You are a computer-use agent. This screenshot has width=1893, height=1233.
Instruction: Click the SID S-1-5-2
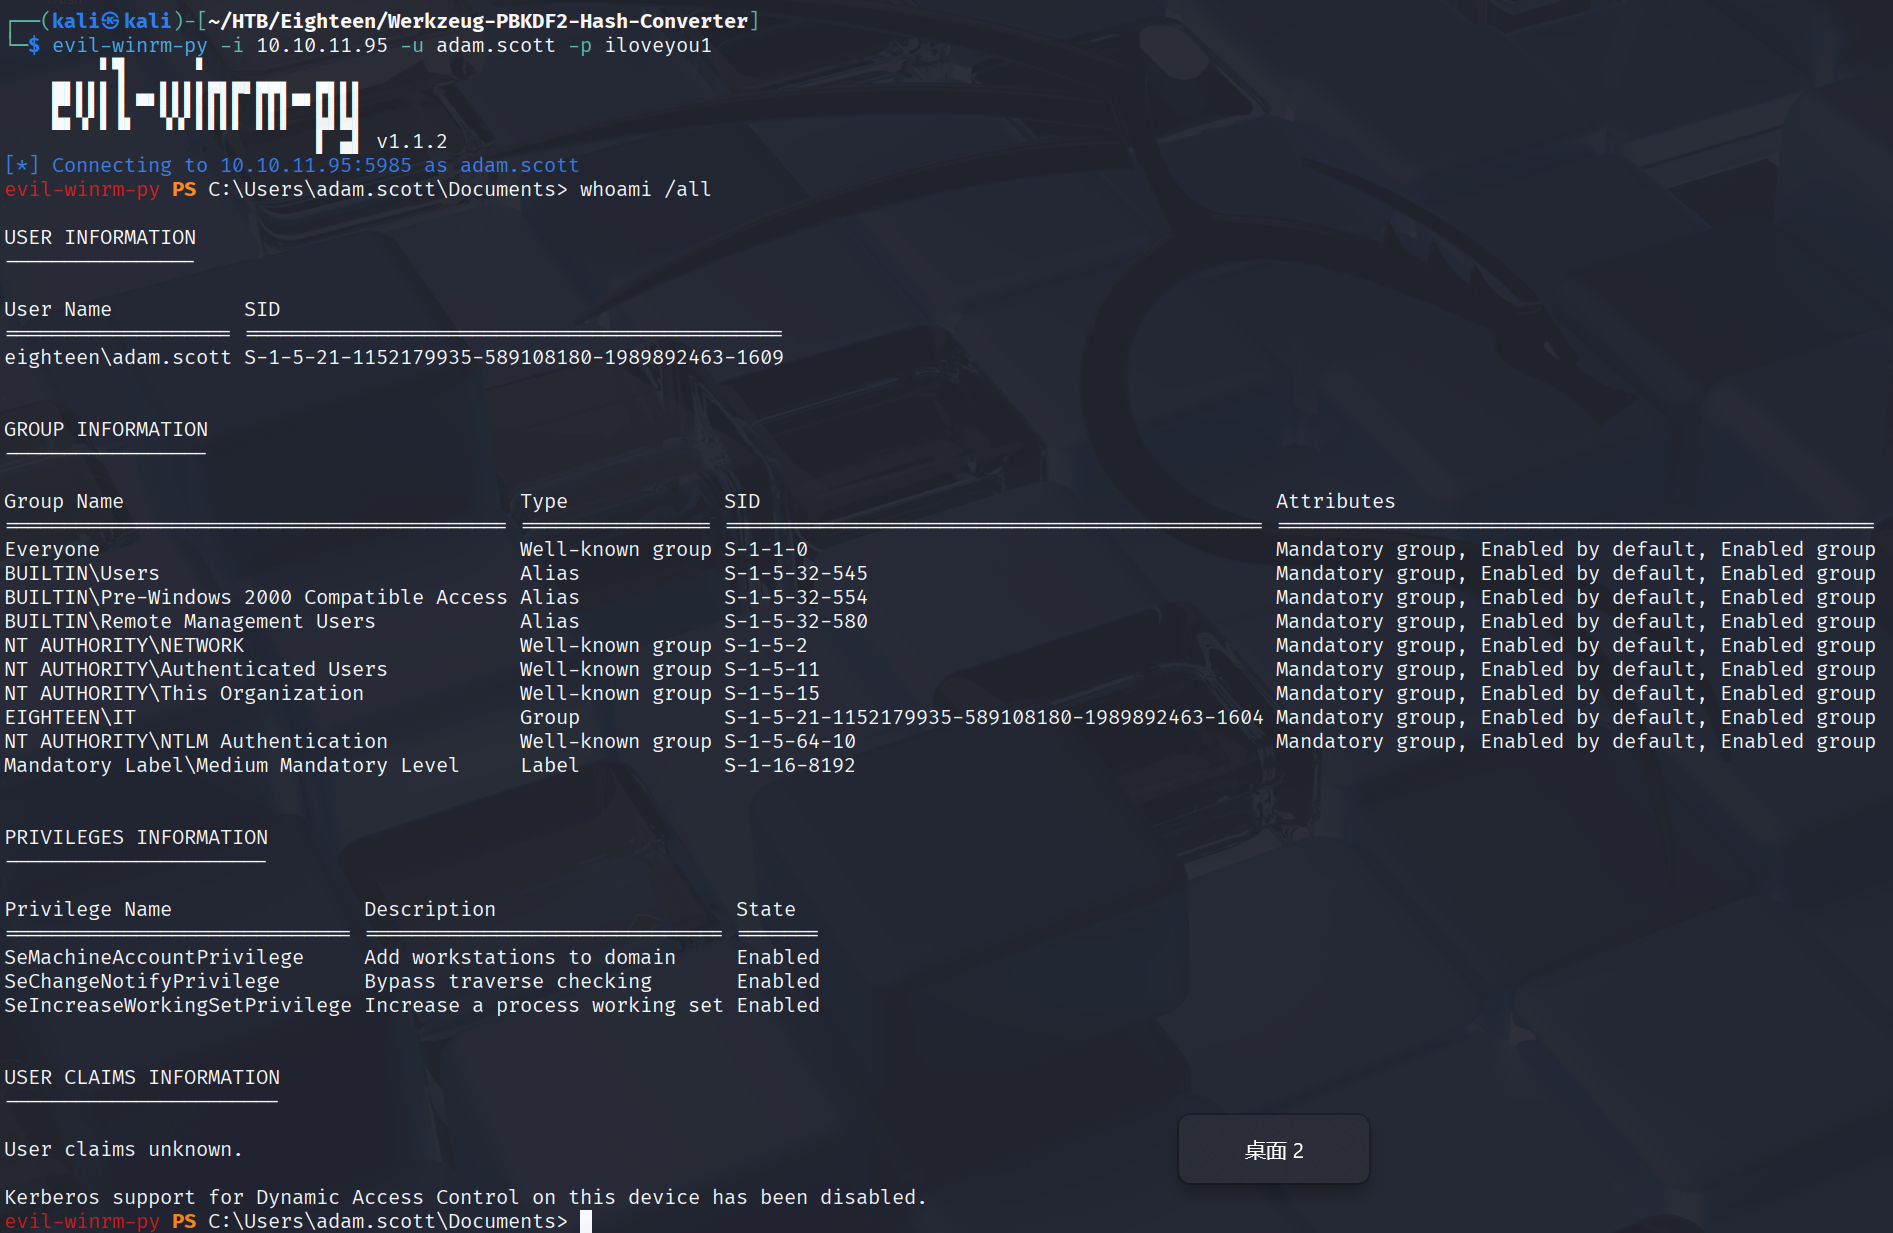[766, 645]
